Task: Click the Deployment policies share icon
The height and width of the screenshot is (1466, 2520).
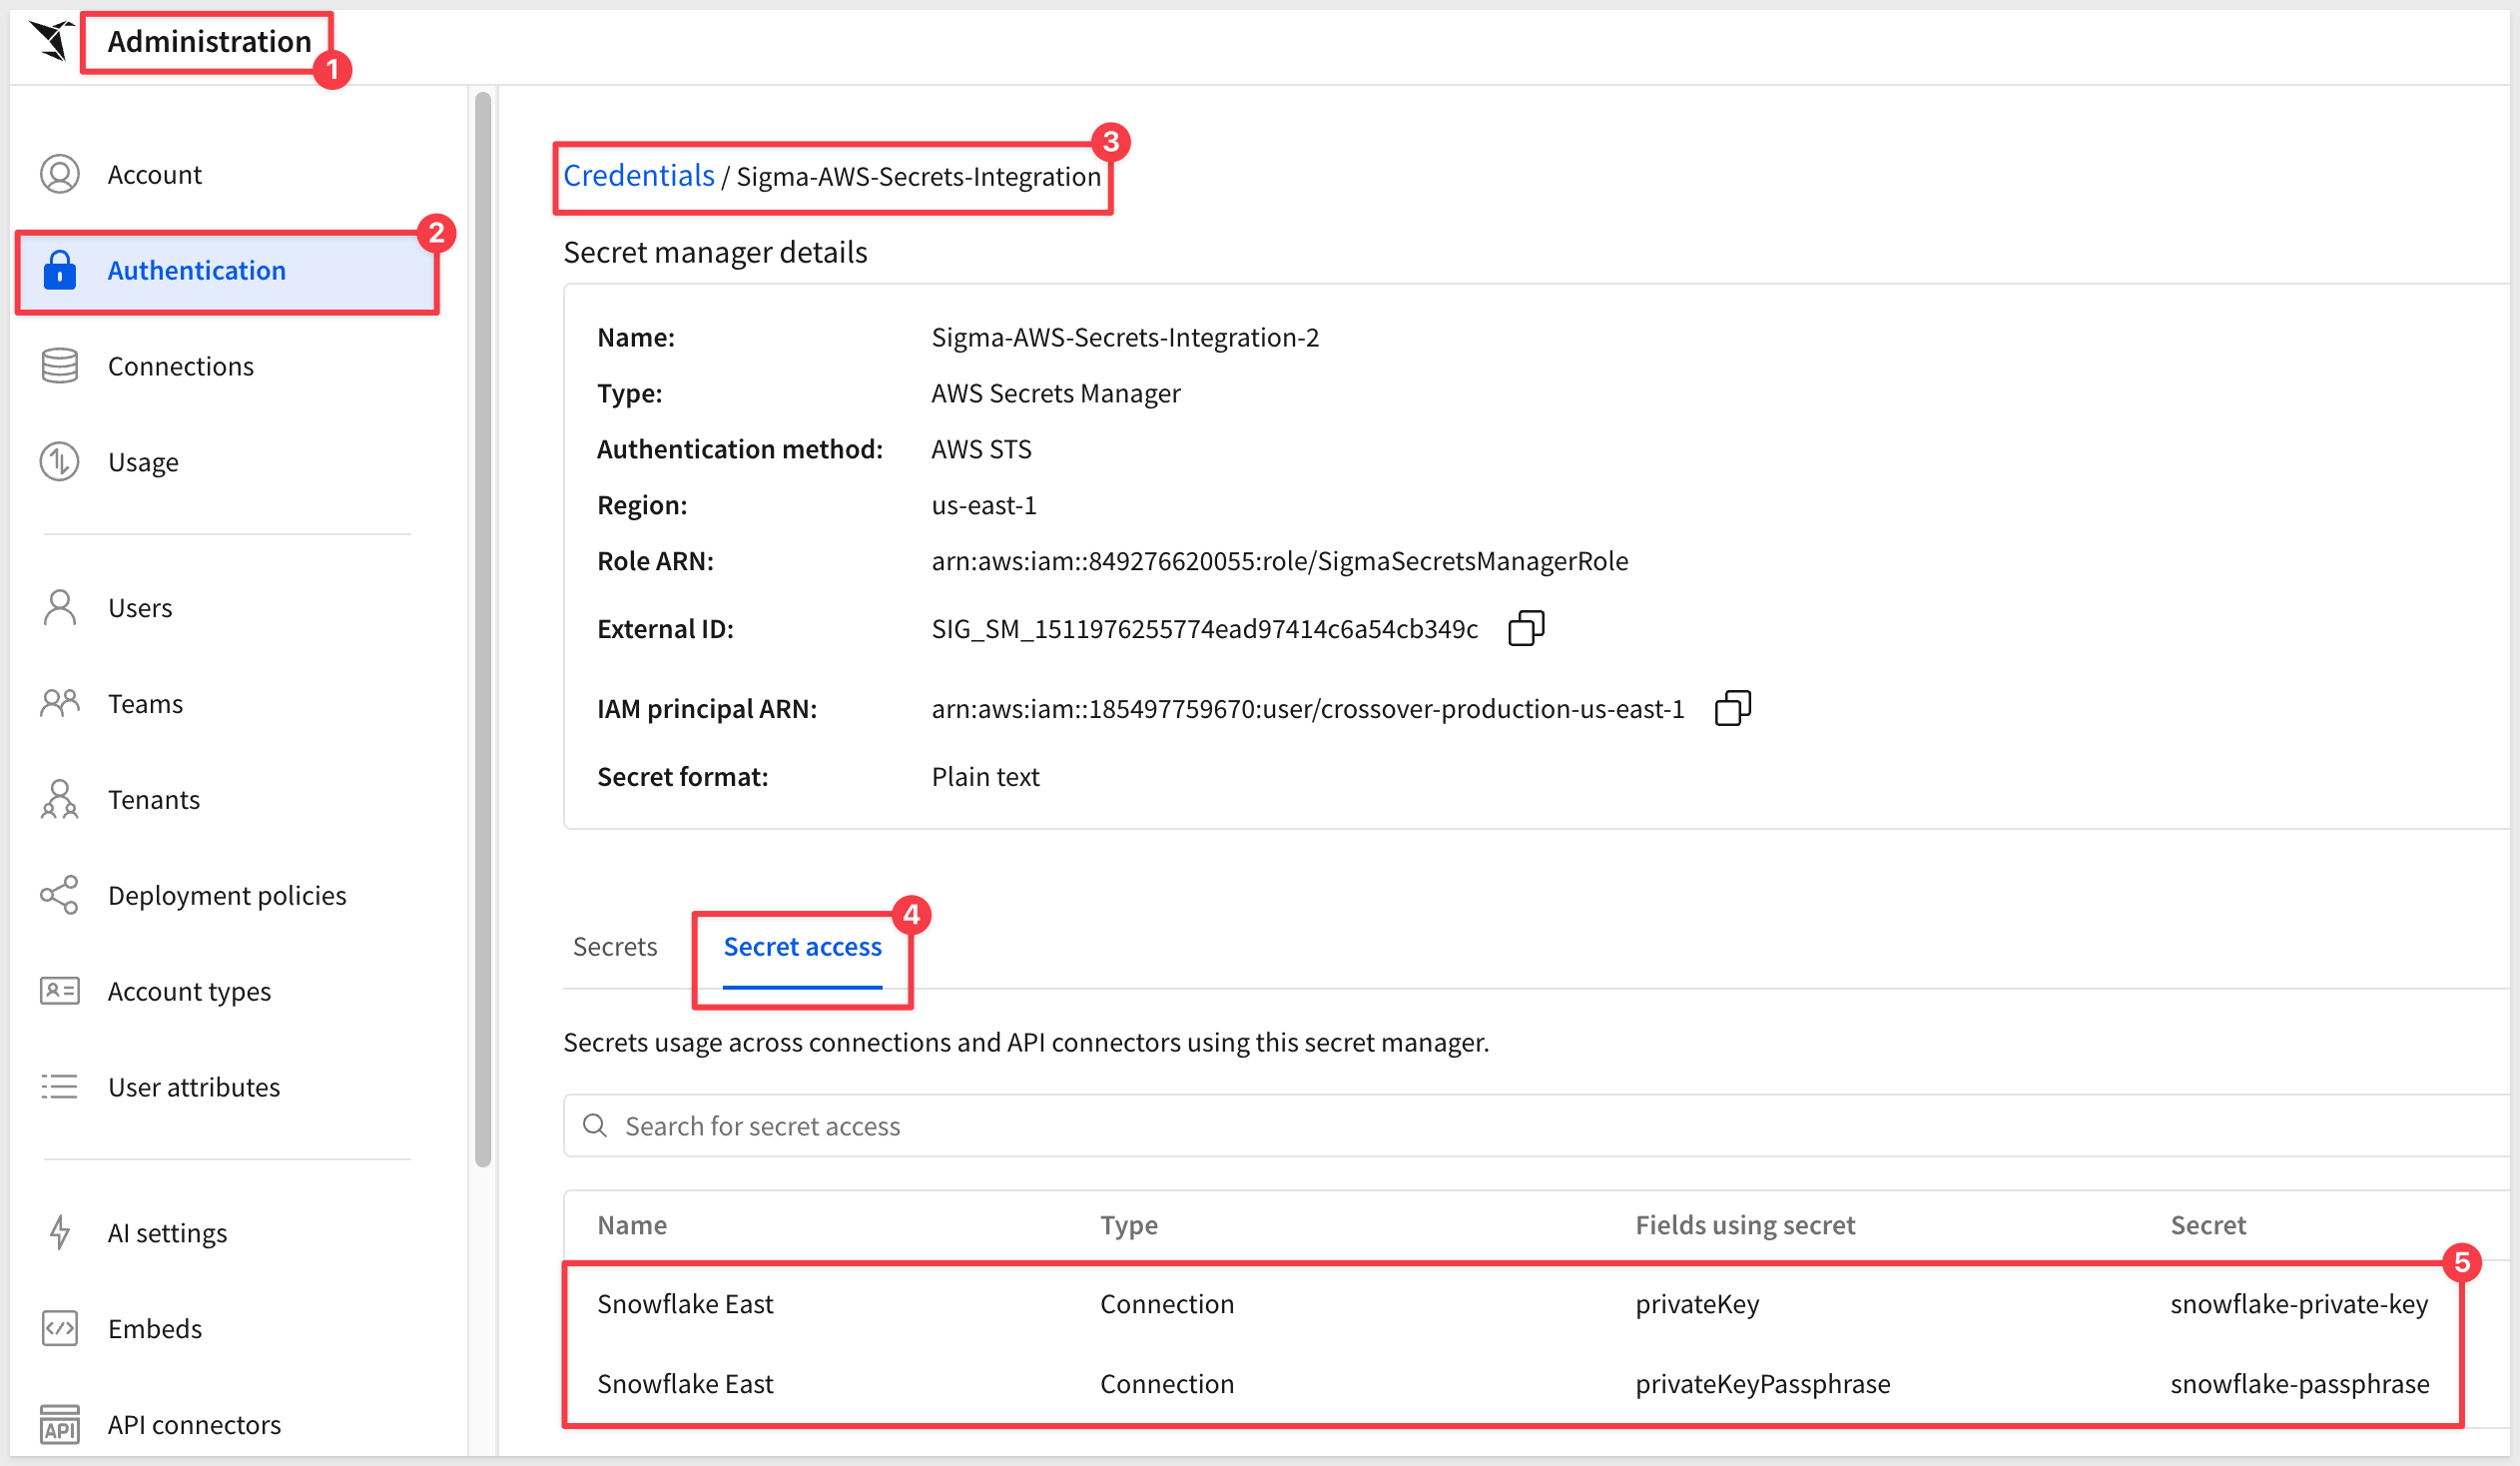Action: tap(60, 895)
